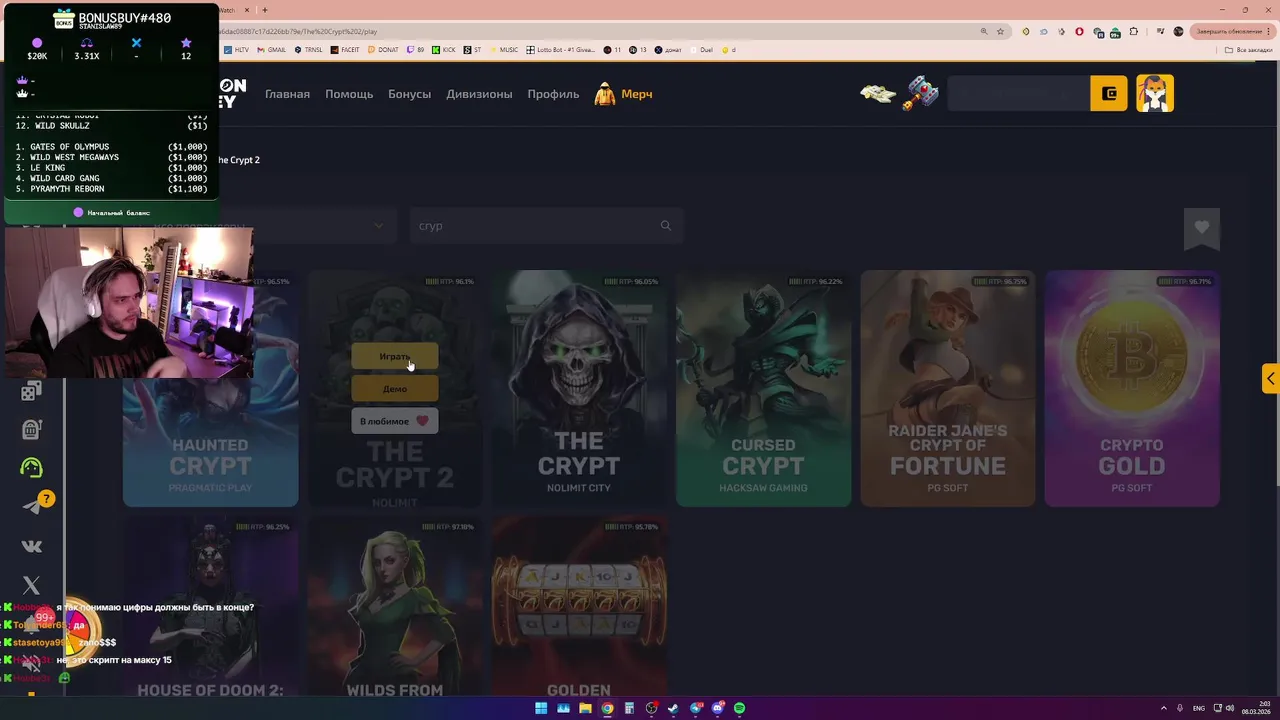The height and width of the screenshot is (720, 1280).
Task: Open Discord from the taskbar
Action: [x=717, y=708]
